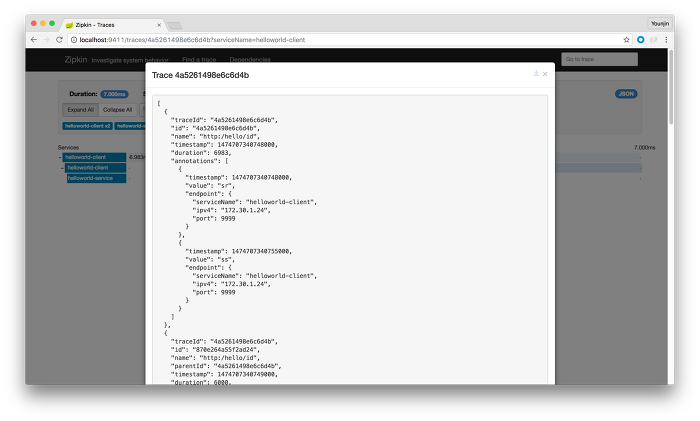The width and height of the screenshot is (700, 421).
Task: Click the browser back arrow
Action: (x=33, y=39)
